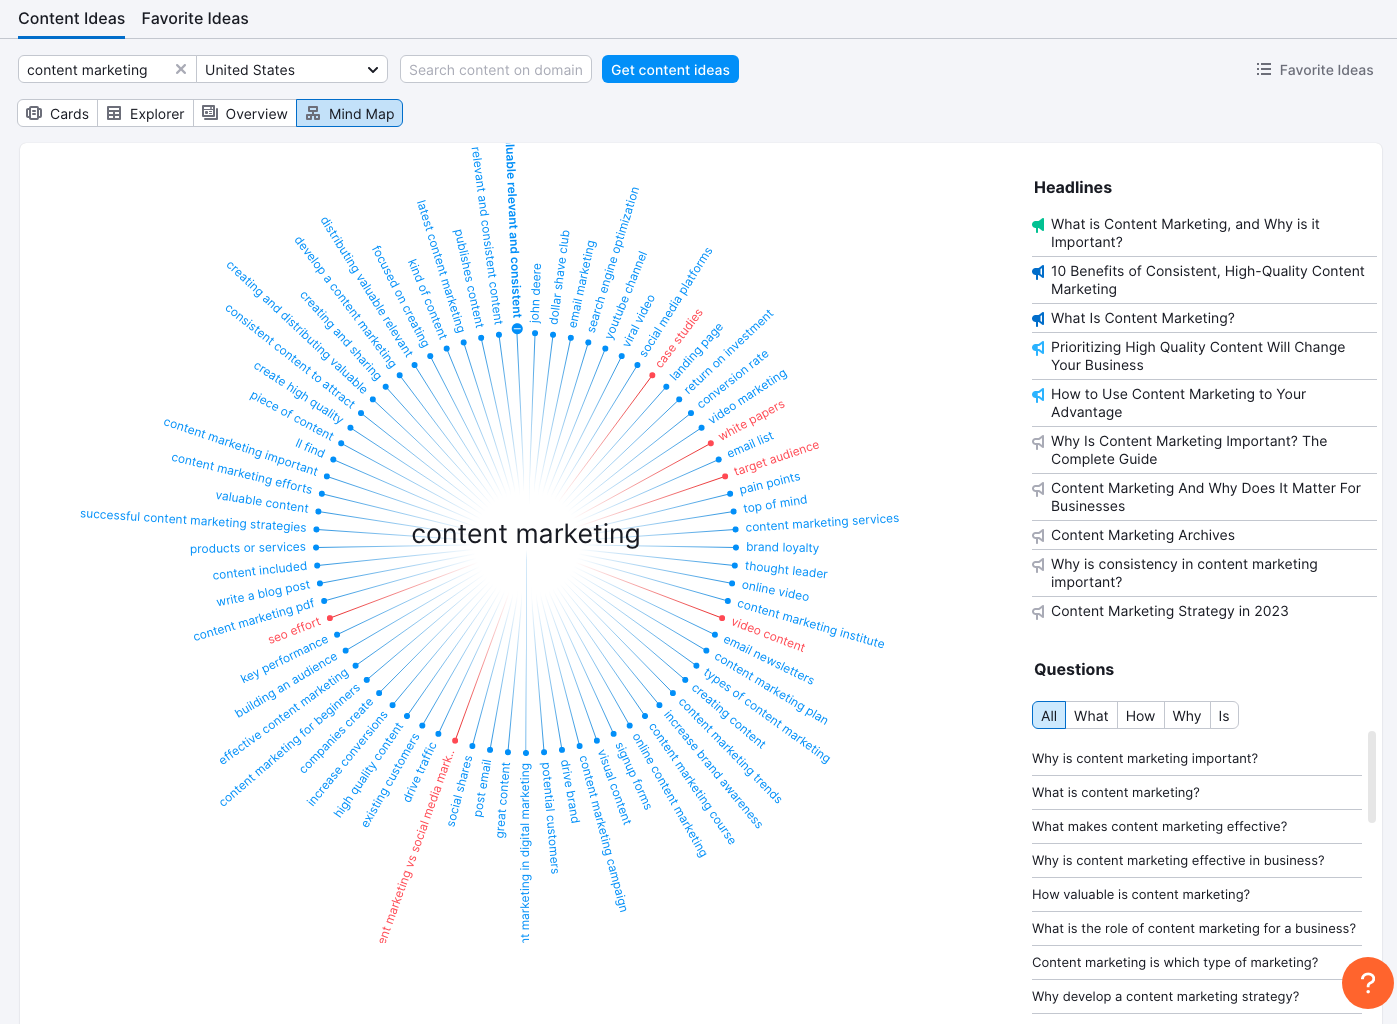Open the help question mark icon
This screenshot has width=1397, height=1024.
point(1367,983)
